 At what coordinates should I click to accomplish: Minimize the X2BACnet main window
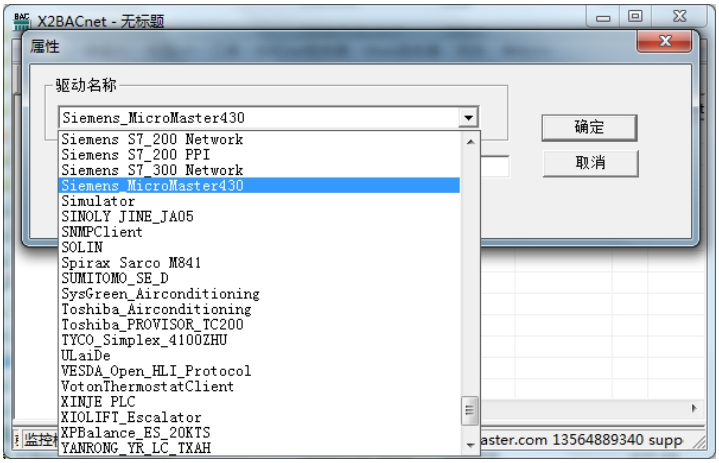pyautogui.click(x=603, y=17)
